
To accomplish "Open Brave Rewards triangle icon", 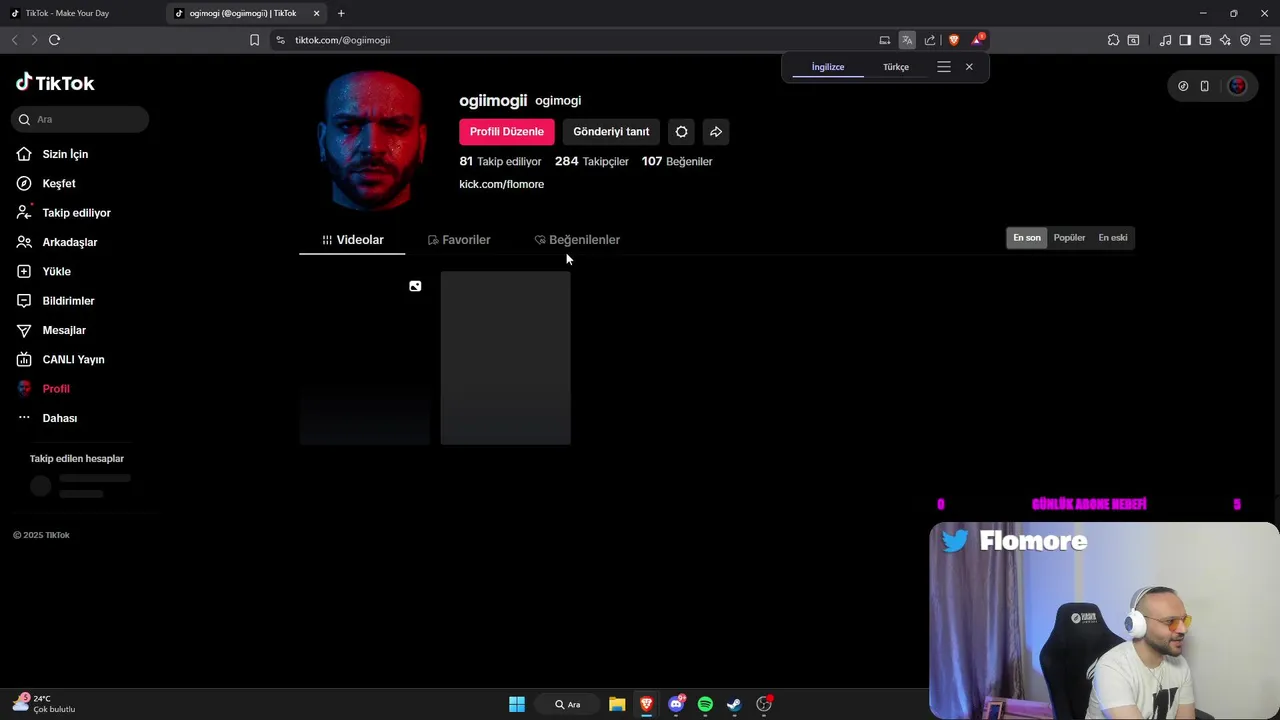I will (x=977, y=40).
